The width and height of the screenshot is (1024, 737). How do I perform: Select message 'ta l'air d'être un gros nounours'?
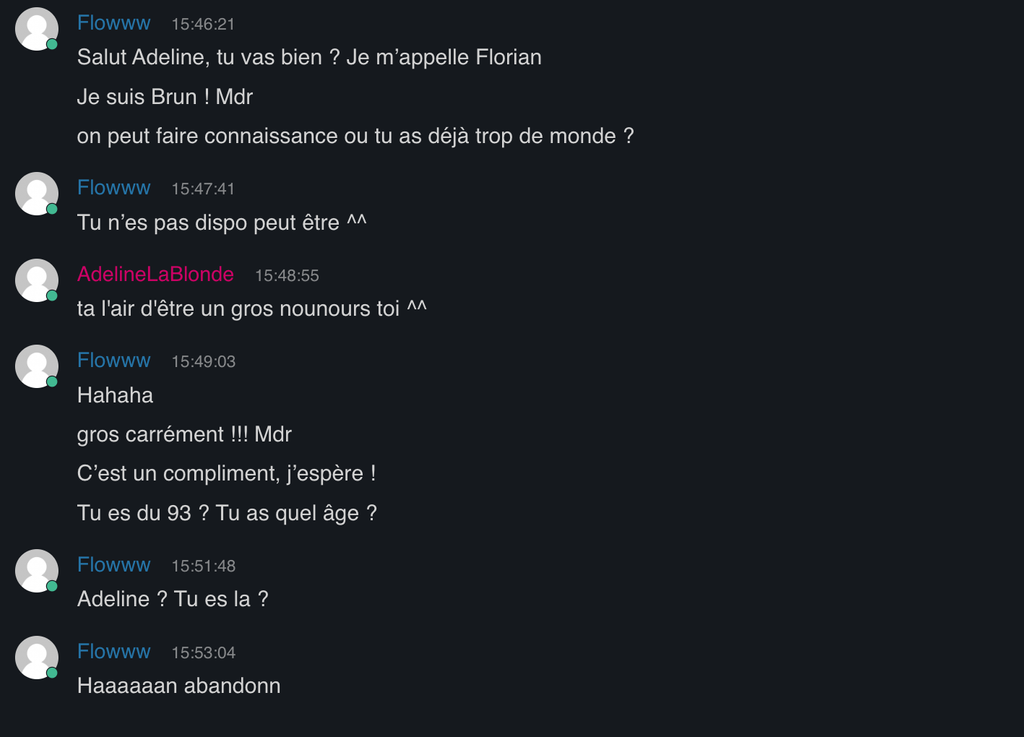click(x=251, y=308)
